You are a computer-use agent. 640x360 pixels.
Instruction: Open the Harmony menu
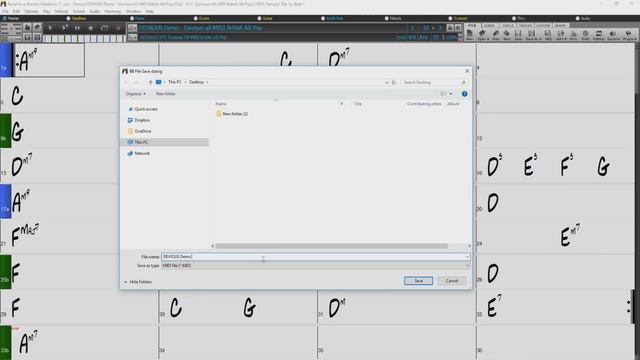pyautogui.click(x=113, y=11)
